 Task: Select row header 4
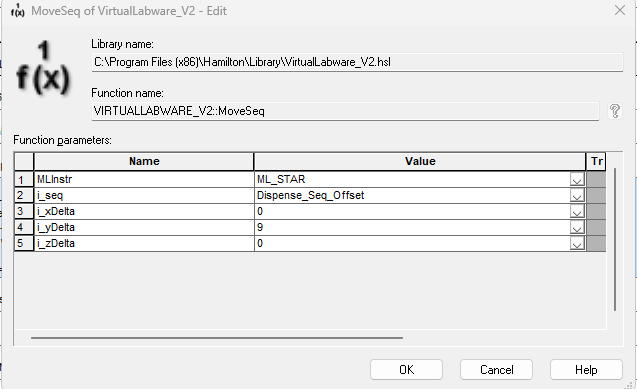24,228
